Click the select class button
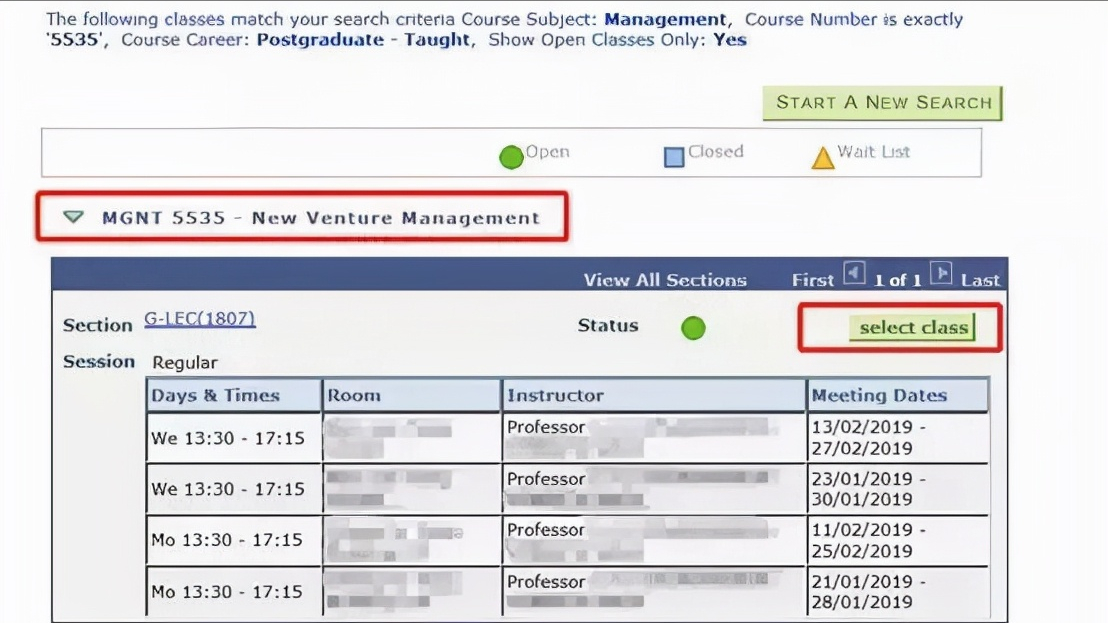The image size is (1108, 623). [912, 328]
